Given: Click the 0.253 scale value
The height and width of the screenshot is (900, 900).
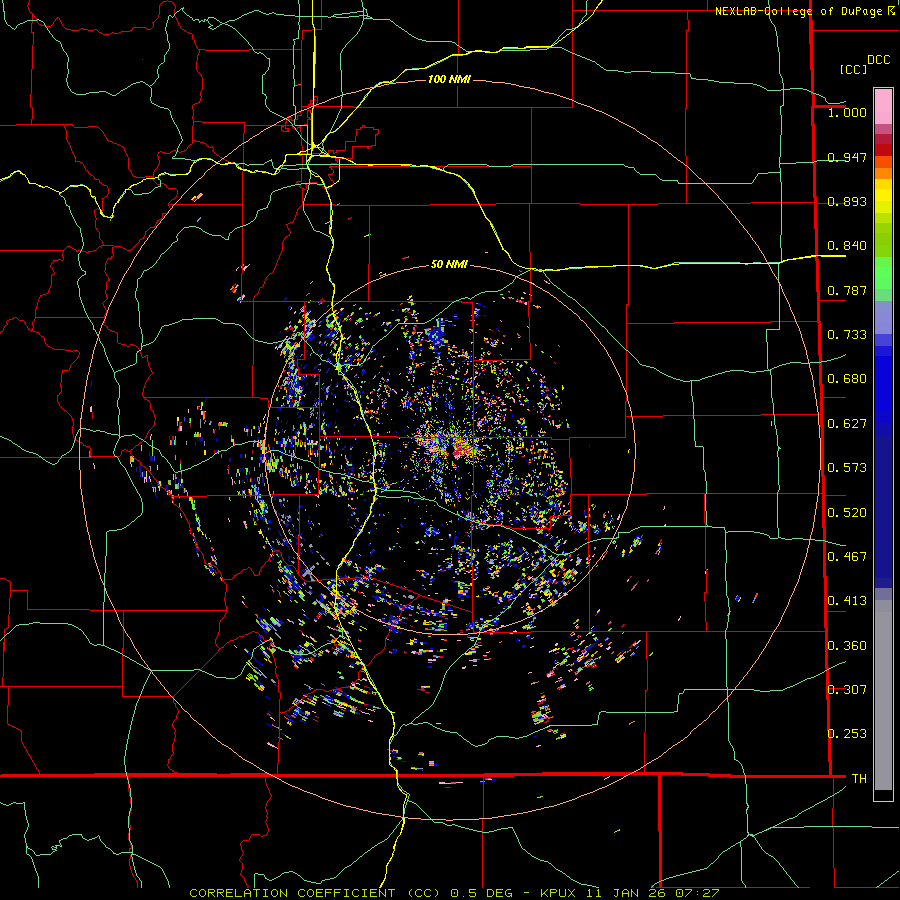Looking at the screenshot, I should pos(847,734).
